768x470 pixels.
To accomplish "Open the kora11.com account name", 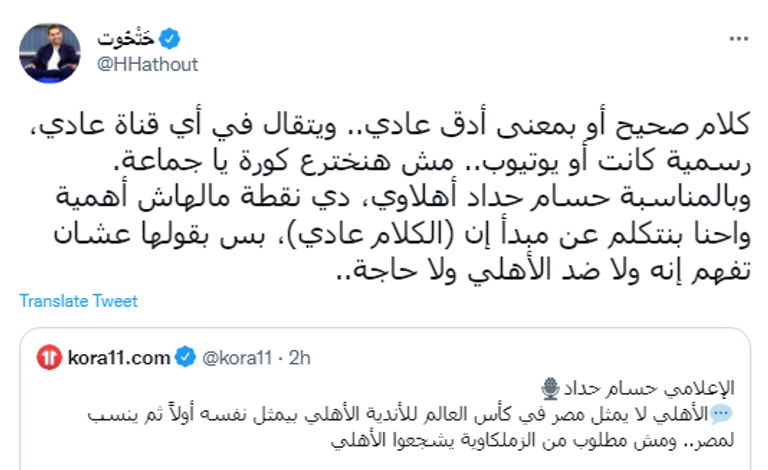I will click(x=118, y=355).
